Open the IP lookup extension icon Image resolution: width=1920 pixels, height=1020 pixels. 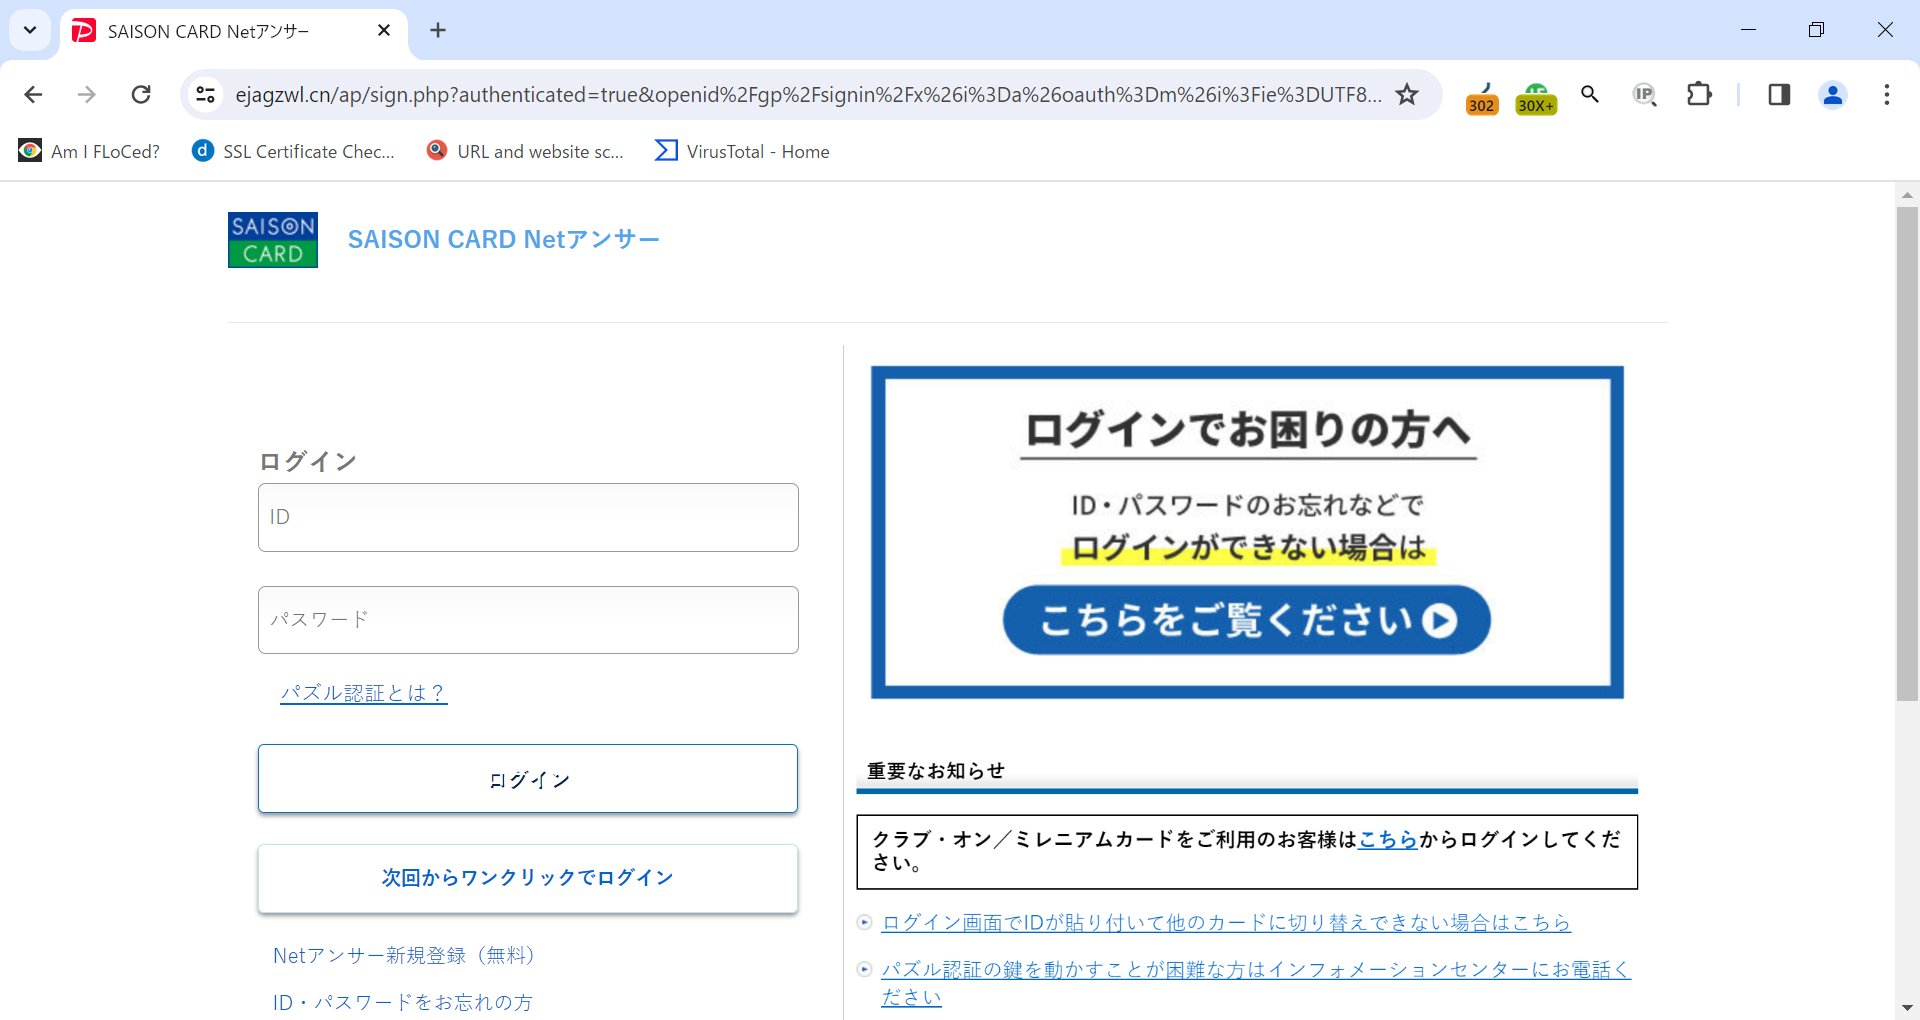pyautogui.click(x=1645, y=95)
